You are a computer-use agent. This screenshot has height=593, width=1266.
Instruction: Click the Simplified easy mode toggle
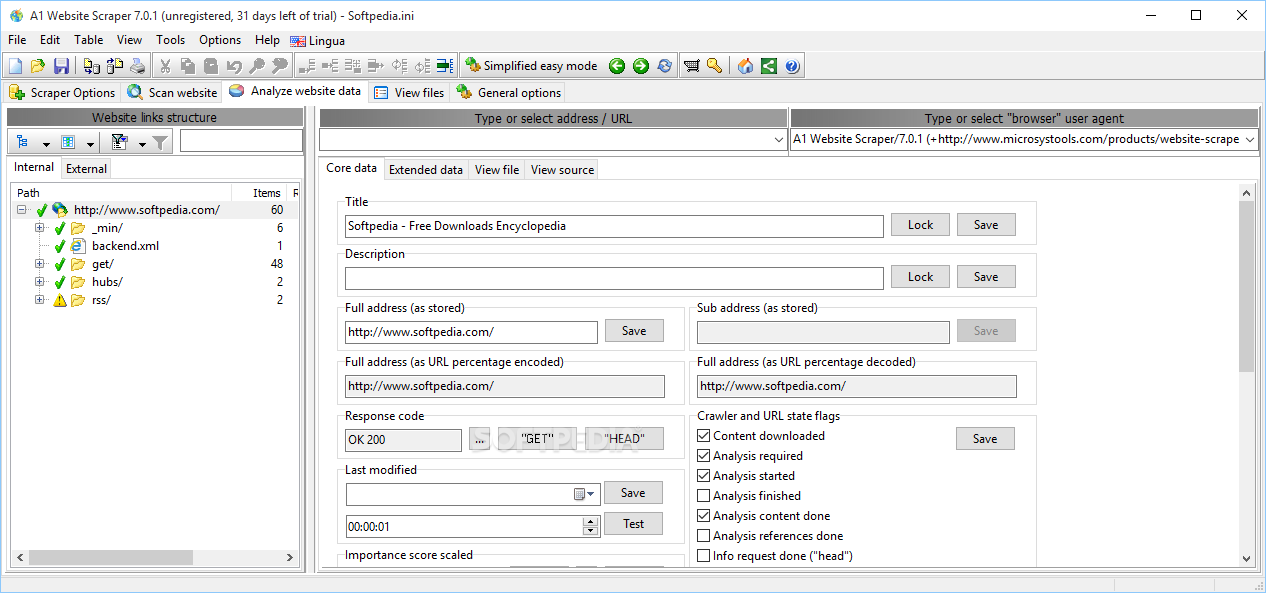coord(531,66)
